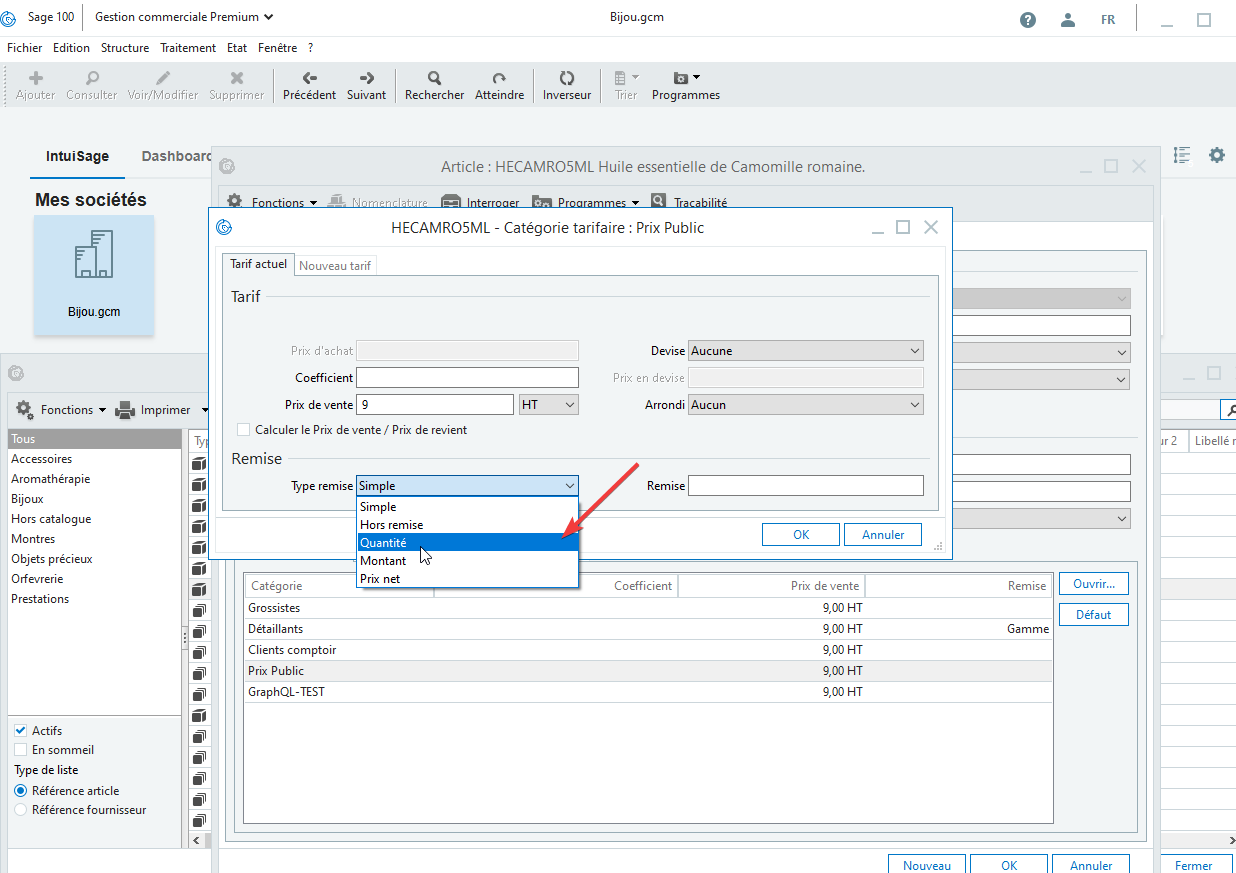The image size is (1236, 873).
Task: Open the Fenêtre menu
Action: tap(277, 48)
